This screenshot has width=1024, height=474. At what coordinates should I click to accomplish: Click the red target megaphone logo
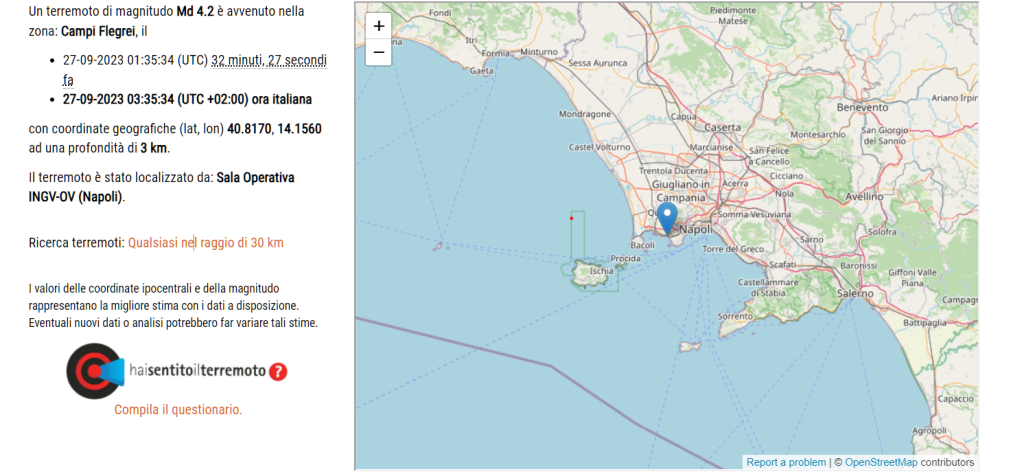pyautogui.click(x=96, y=370)
